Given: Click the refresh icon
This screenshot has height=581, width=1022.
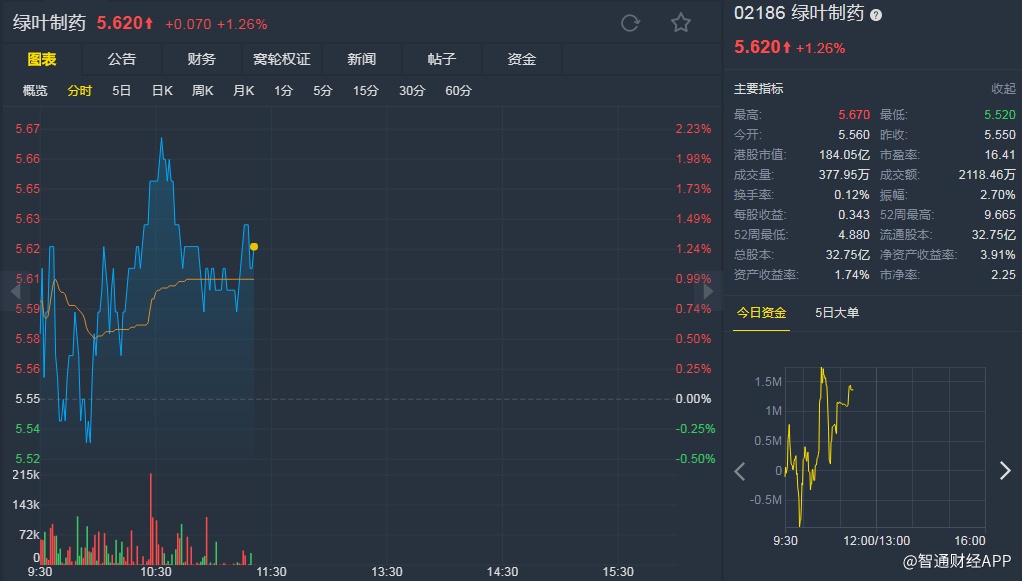Looking at the screenshot, I should (630, 23).
